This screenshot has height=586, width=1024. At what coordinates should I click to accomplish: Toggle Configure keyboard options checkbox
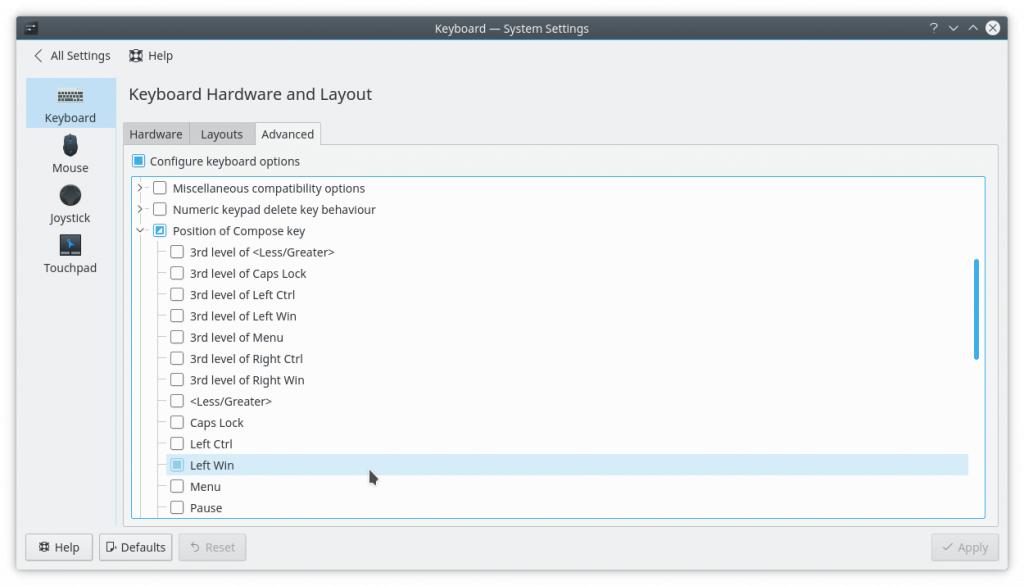point(139,161)
